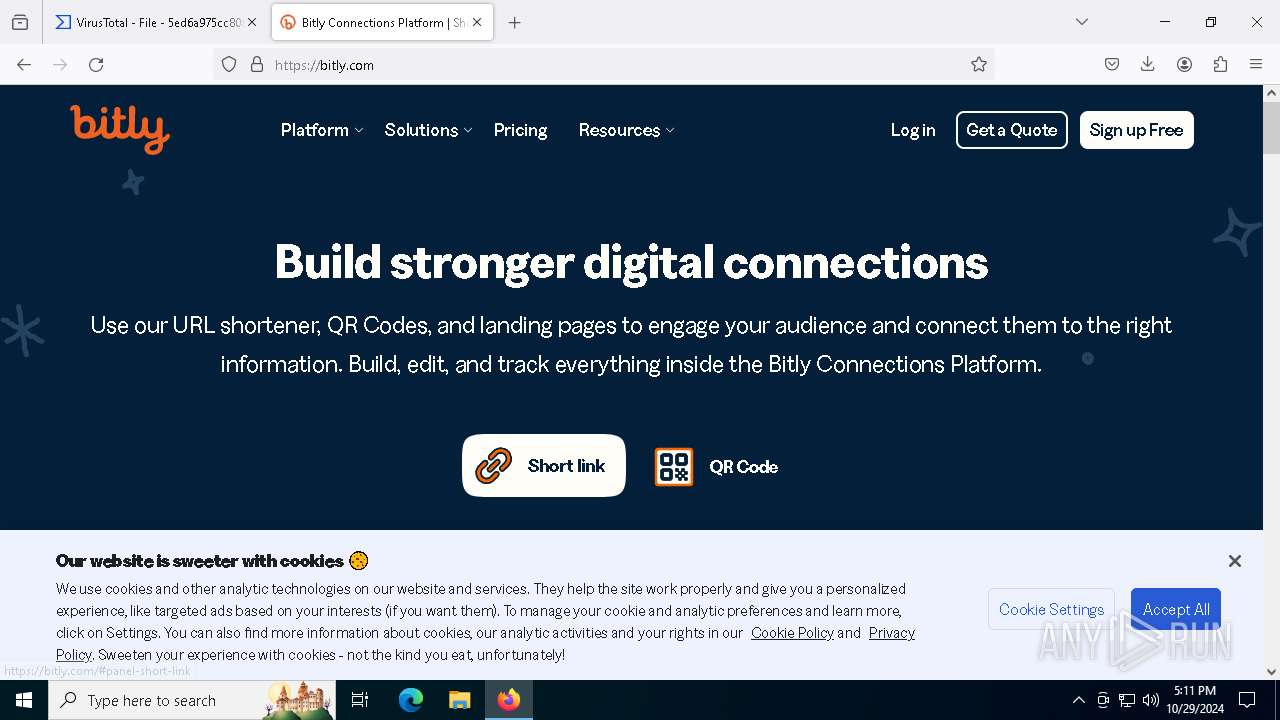Open the Windows Start menu
This screenshot has height=720, width=1280.
point(24,700)
